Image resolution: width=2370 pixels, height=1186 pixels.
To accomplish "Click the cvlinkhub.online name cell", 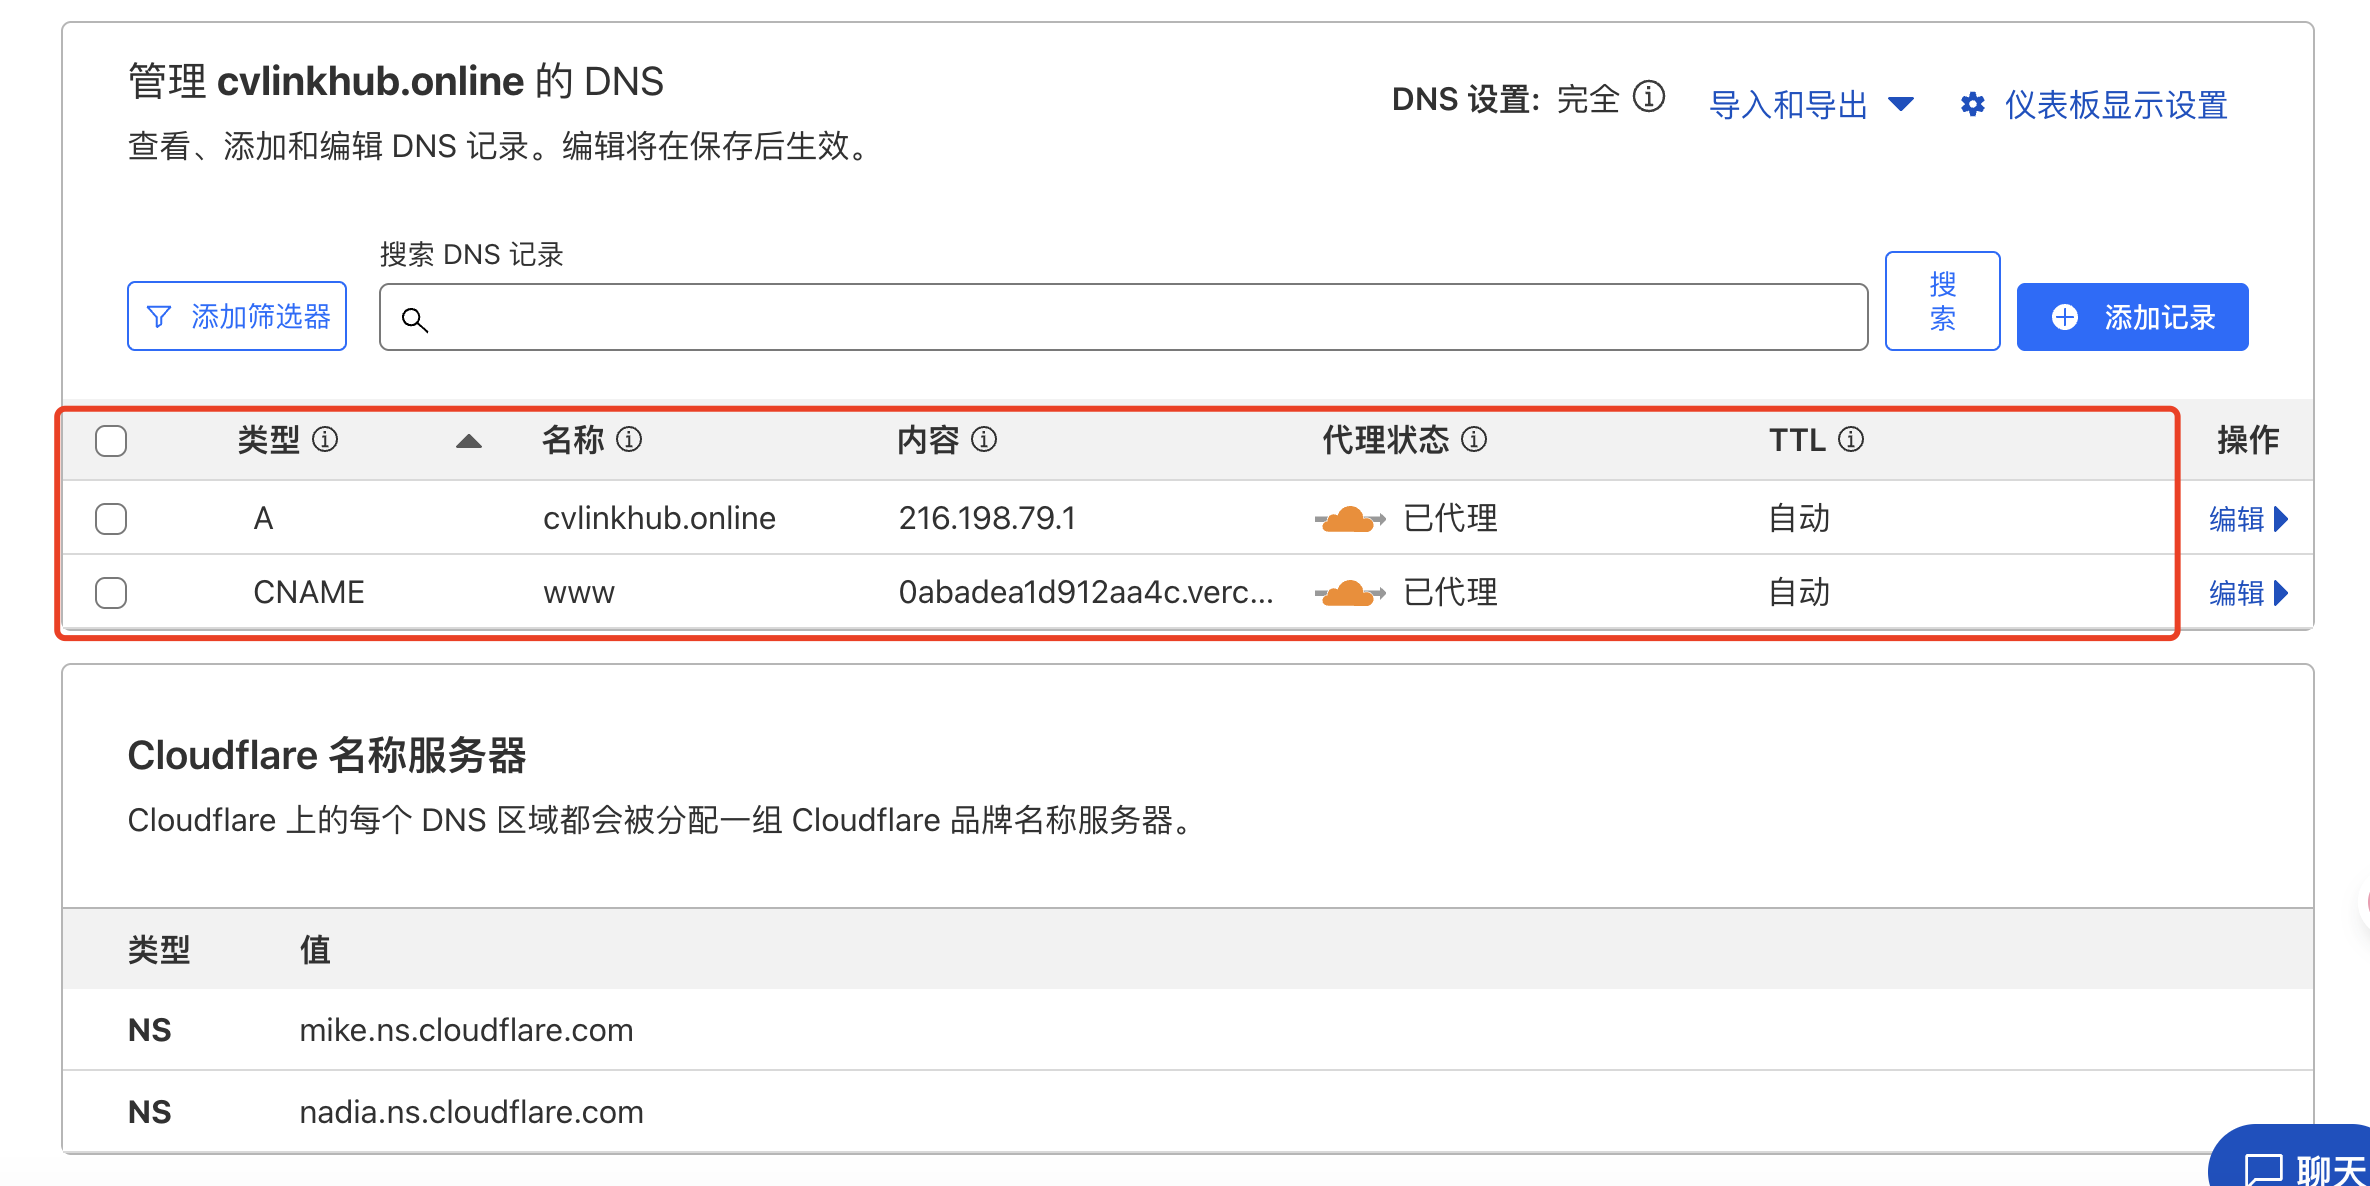I will 659,518.
